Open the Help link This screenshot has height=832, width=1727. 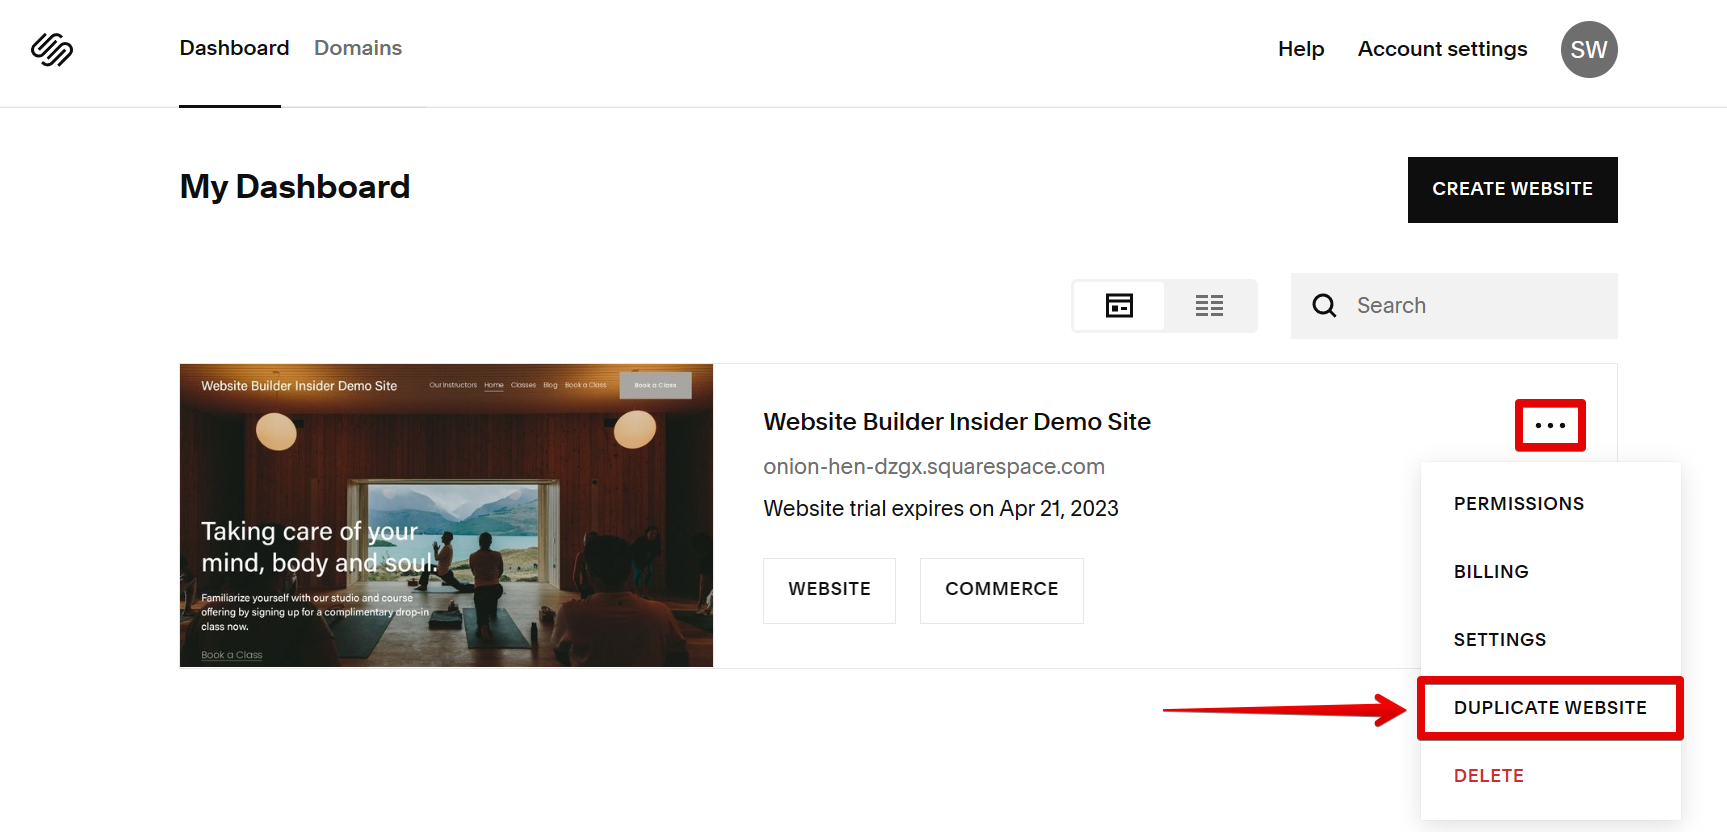point(1301,49)
